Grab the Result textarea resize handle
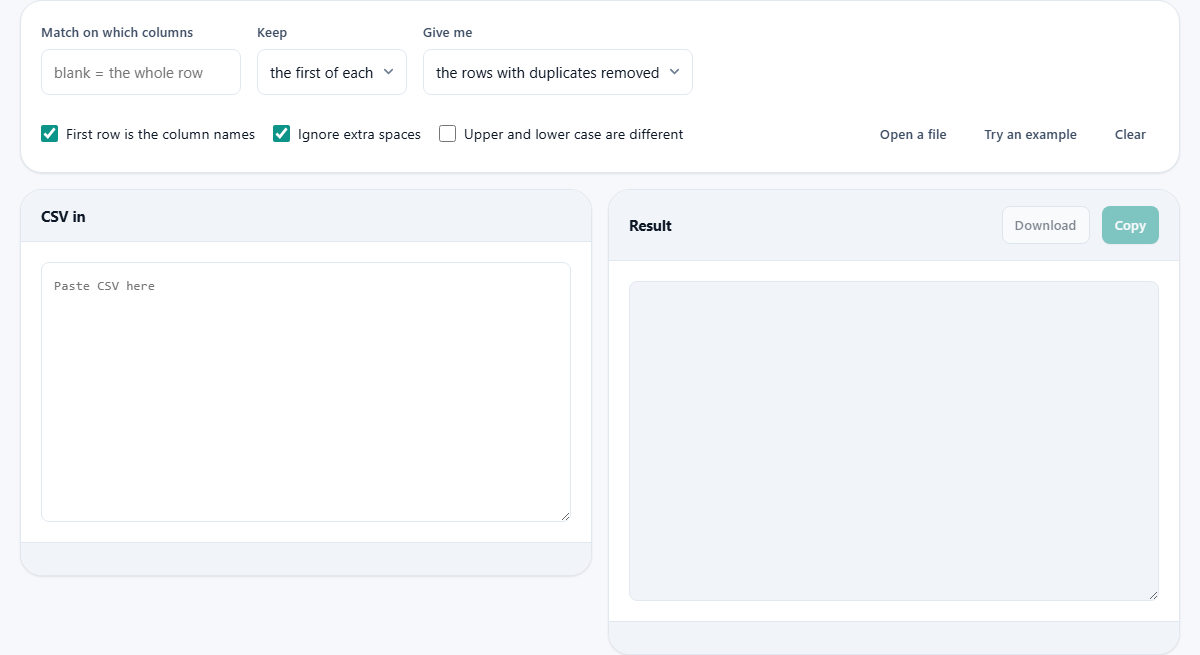1200x655 pixels. pyautogui.click(x=1153, y=595)
